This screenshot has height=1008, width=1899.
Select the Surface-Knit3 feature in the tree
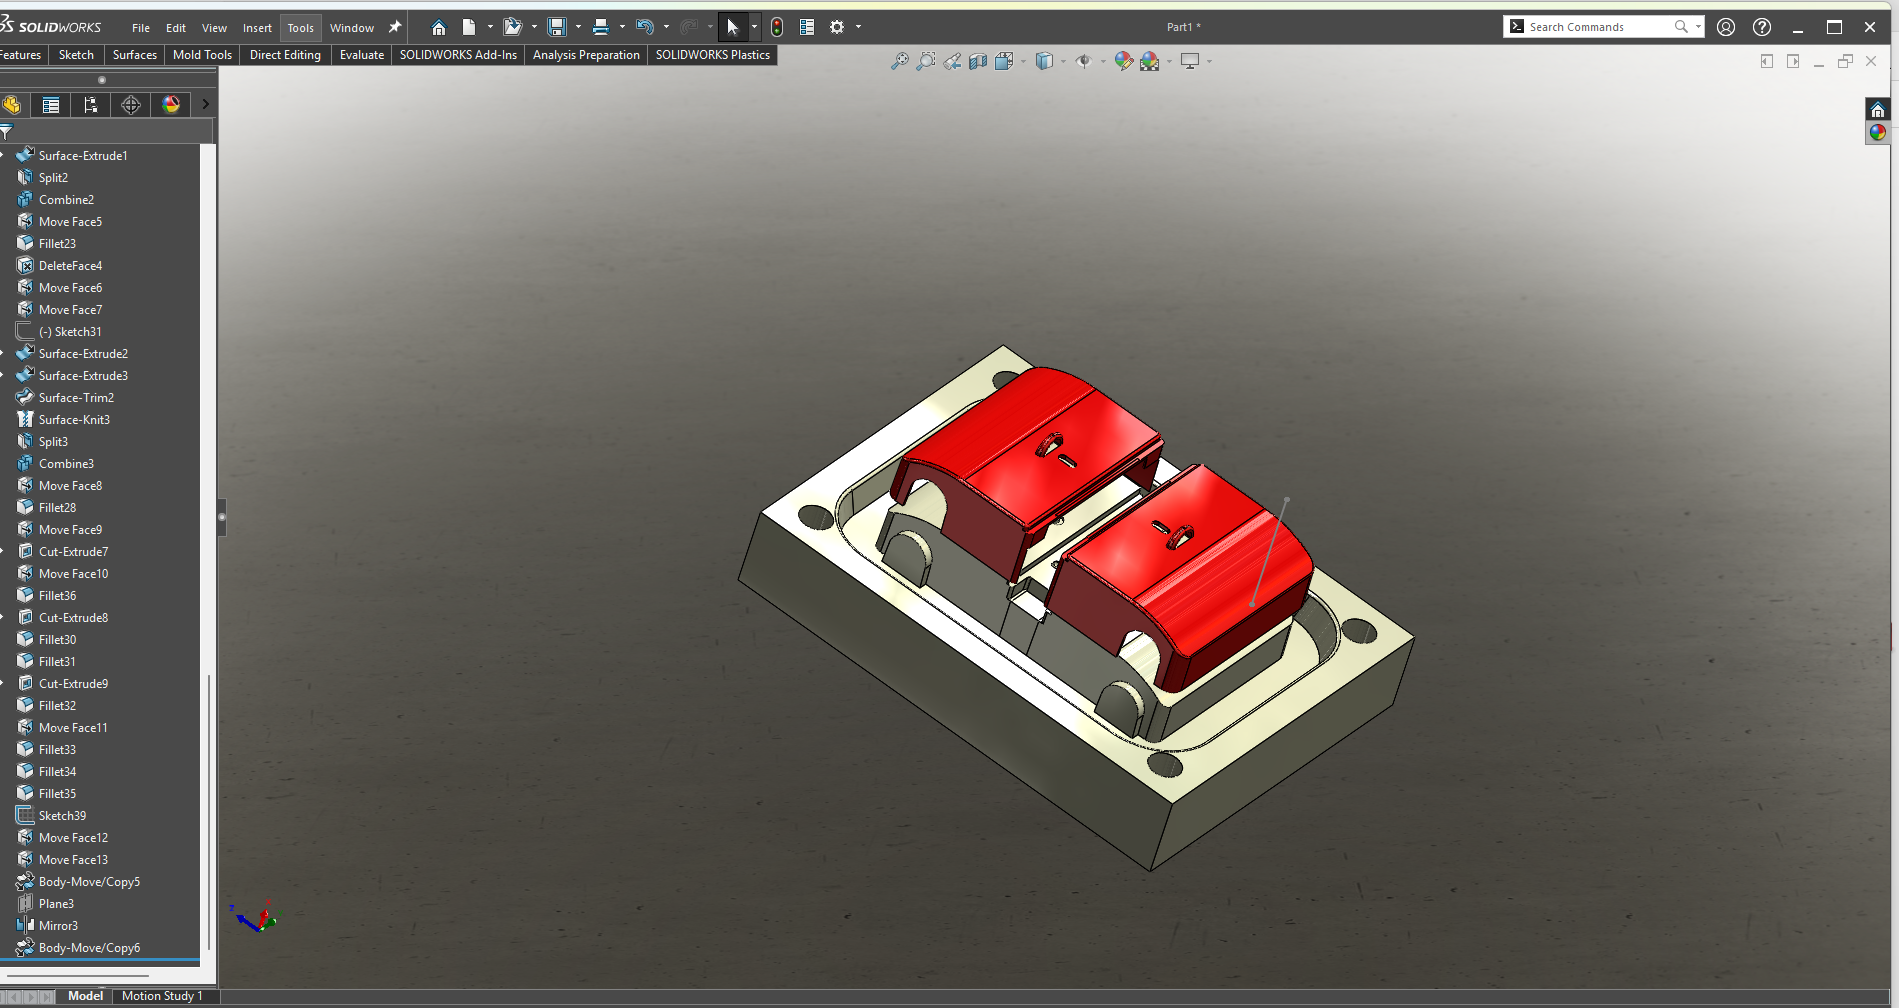(74, 420)
